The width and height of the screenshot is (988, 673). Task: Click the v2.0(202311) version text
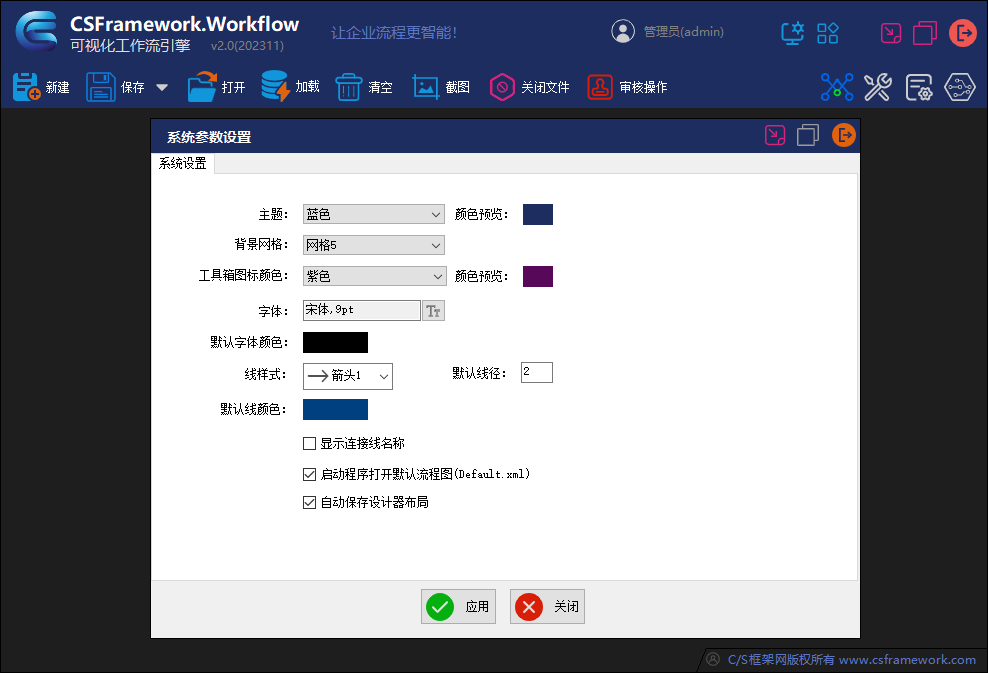[247, 45]
